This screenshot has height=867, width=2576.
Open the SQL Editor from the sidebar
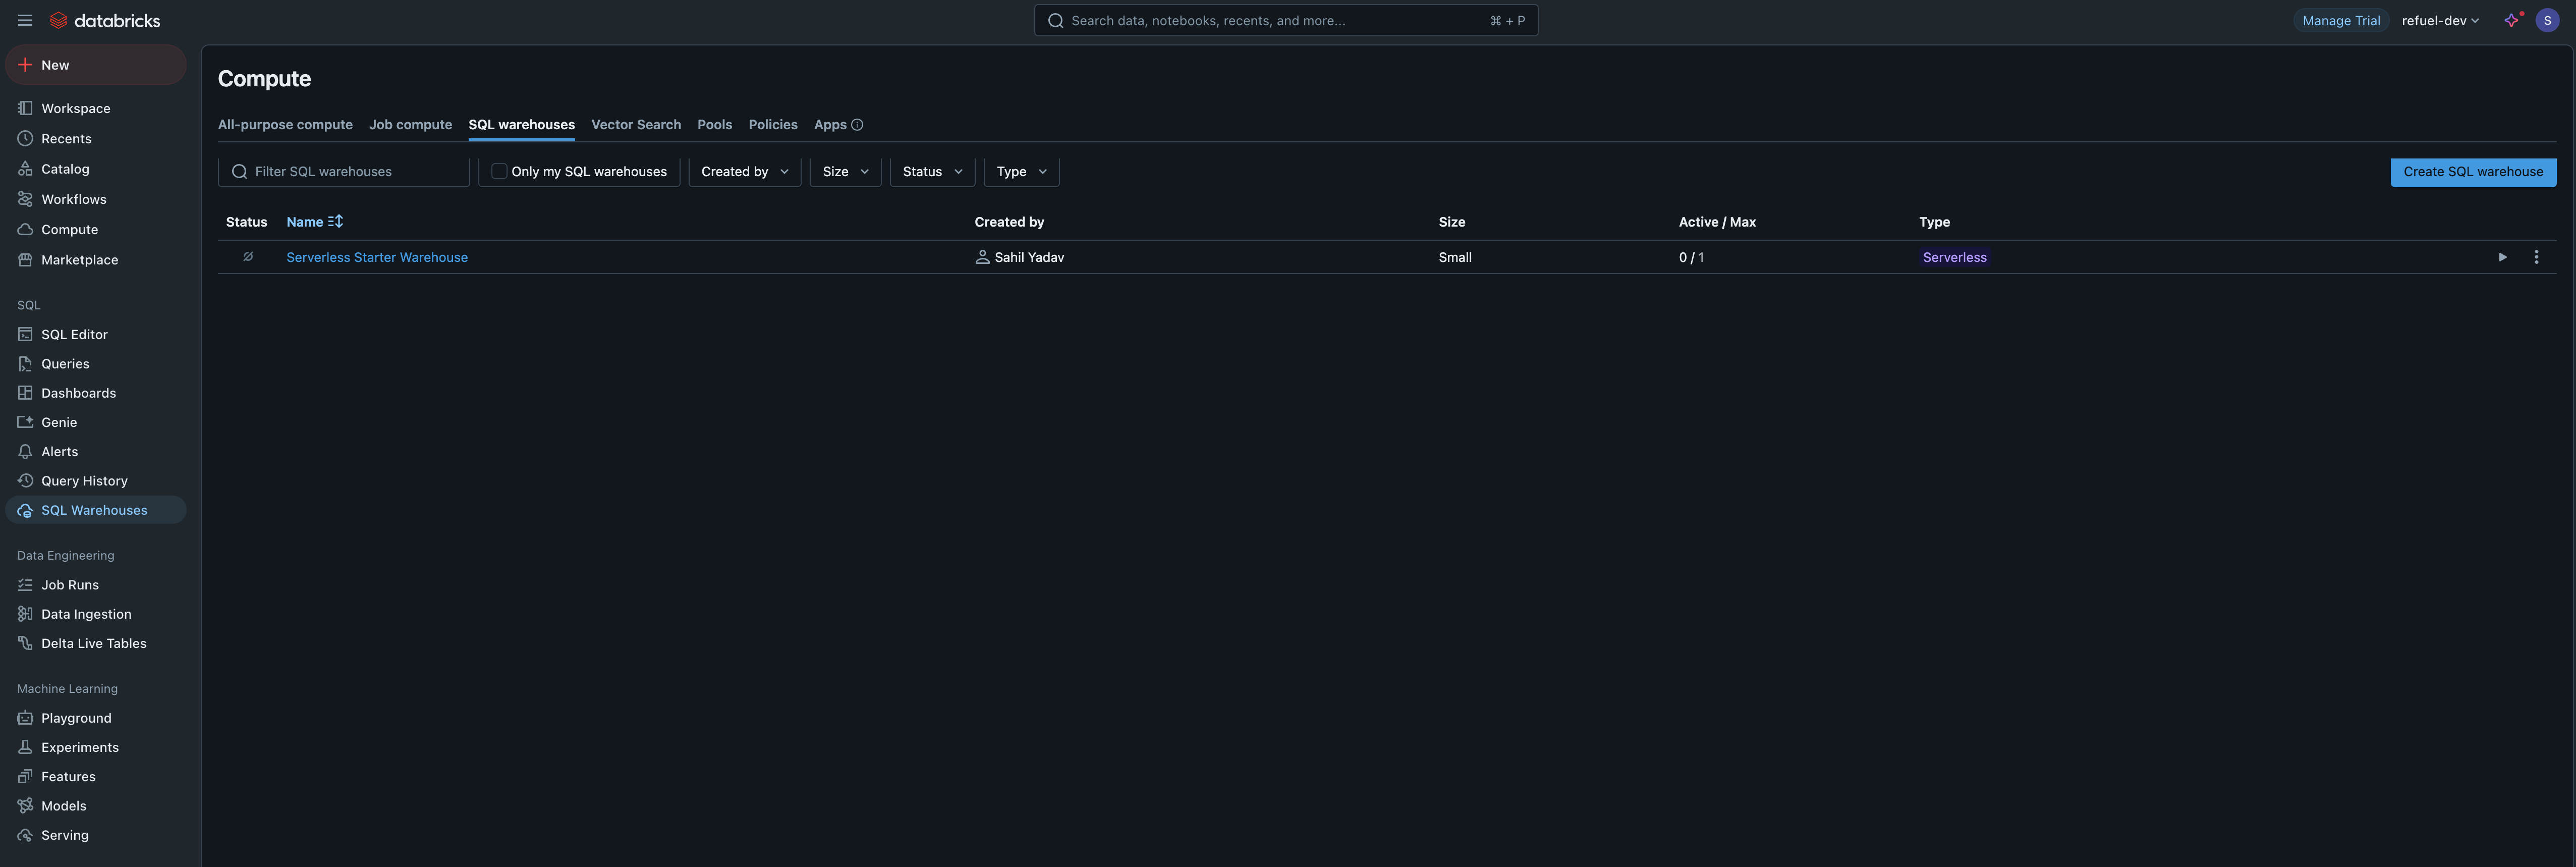tap(74, 334)
